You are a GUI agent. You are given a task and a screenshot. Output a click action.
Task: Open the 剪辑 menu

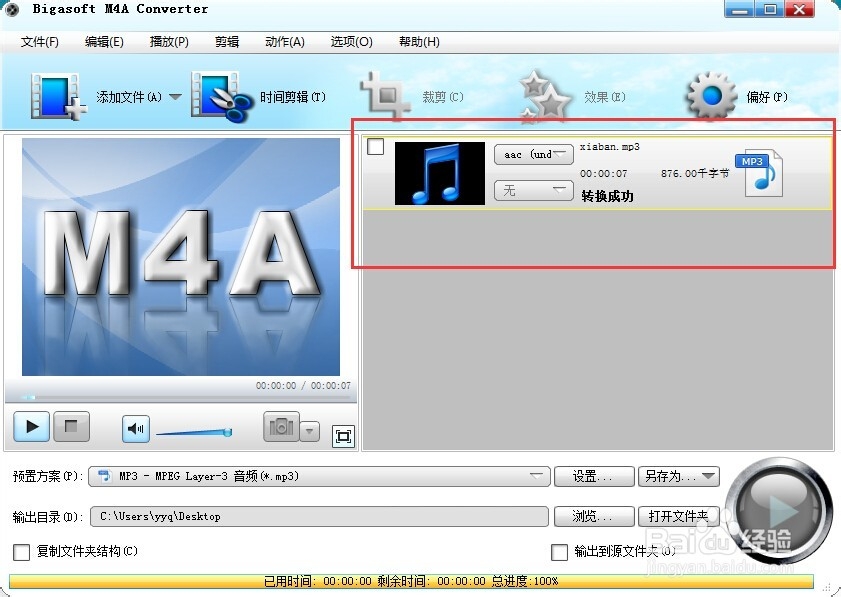point(227,42)
